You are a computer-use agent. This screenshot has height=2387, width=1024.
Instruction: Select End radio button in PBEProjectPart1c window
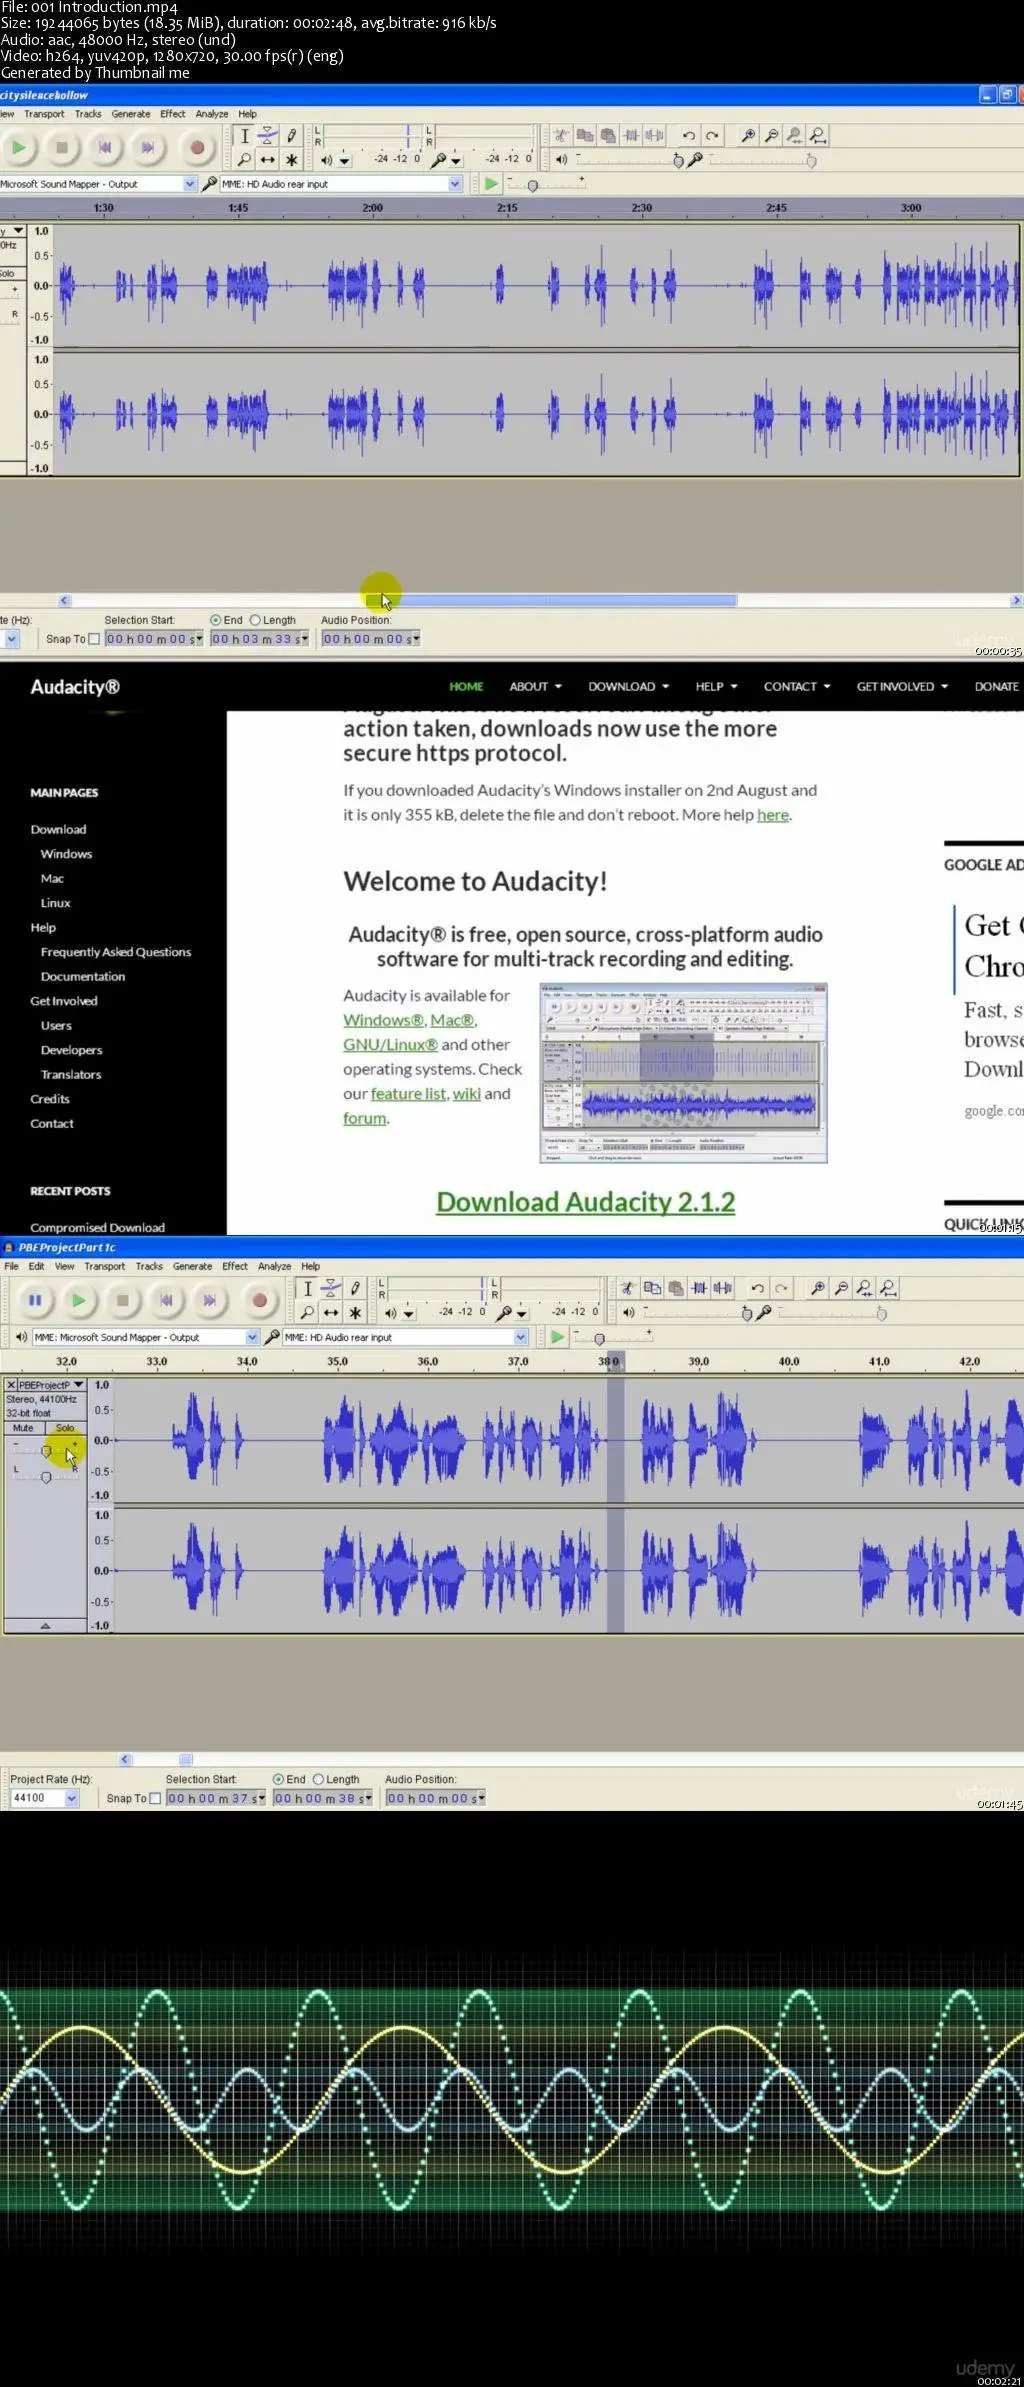tap(279, 1779)
